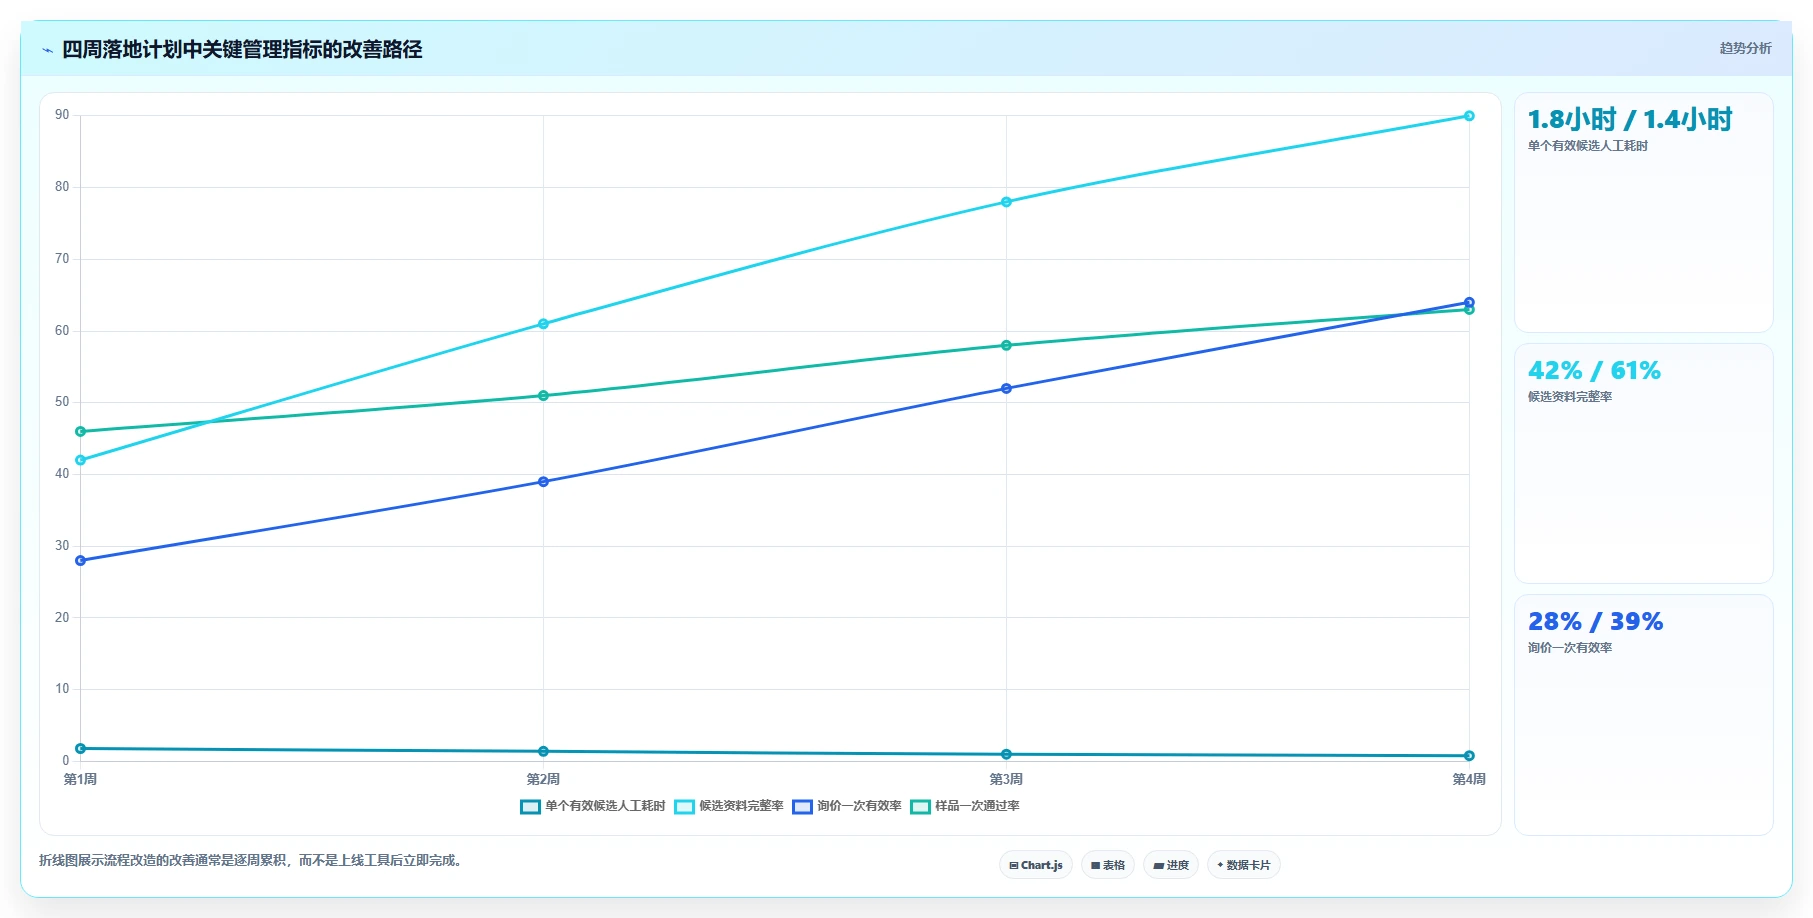Click the footnote starting 折线图展示流程改造
Screen dimensions: 1813x918
tap(253, 860)
